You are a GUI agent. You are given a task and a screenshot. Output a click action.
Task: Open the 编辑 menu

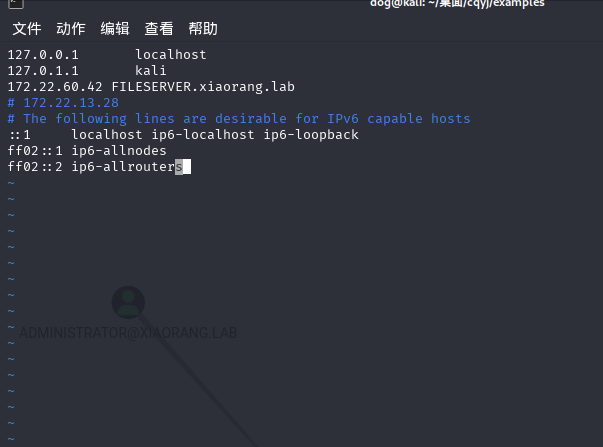pos(115,29)
